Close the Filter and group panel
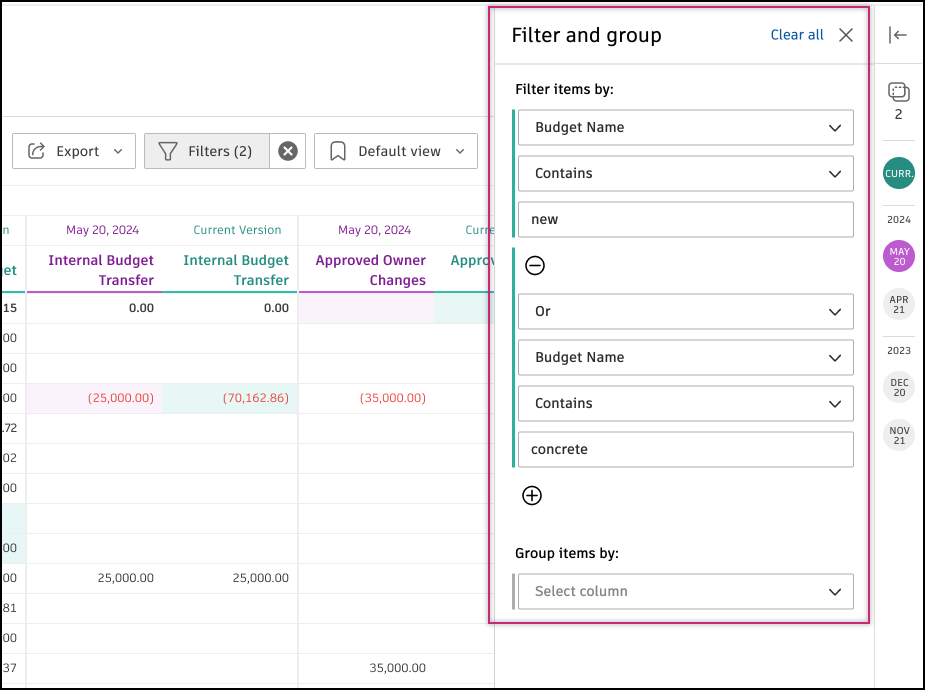Screen dimensions: 925x690 846,35
